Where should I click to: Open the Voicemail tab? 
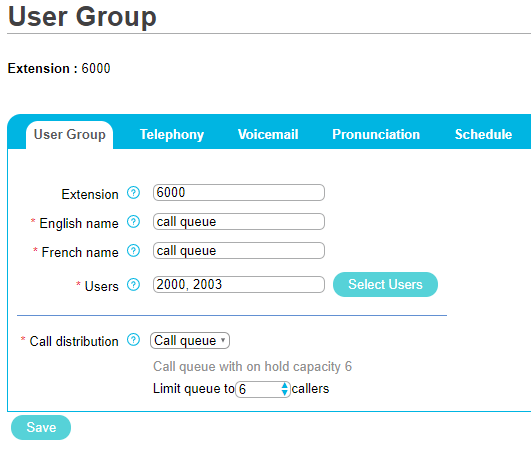pyautogui.click(x=268, y=134)
